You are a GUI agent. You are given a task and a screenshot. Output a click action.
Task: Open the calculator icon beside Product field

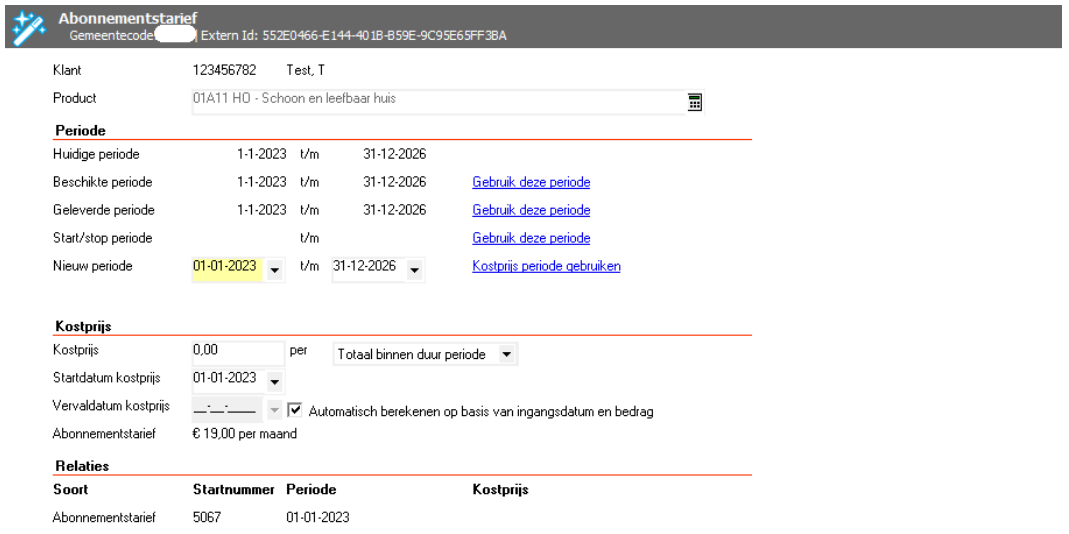(693, 100)
